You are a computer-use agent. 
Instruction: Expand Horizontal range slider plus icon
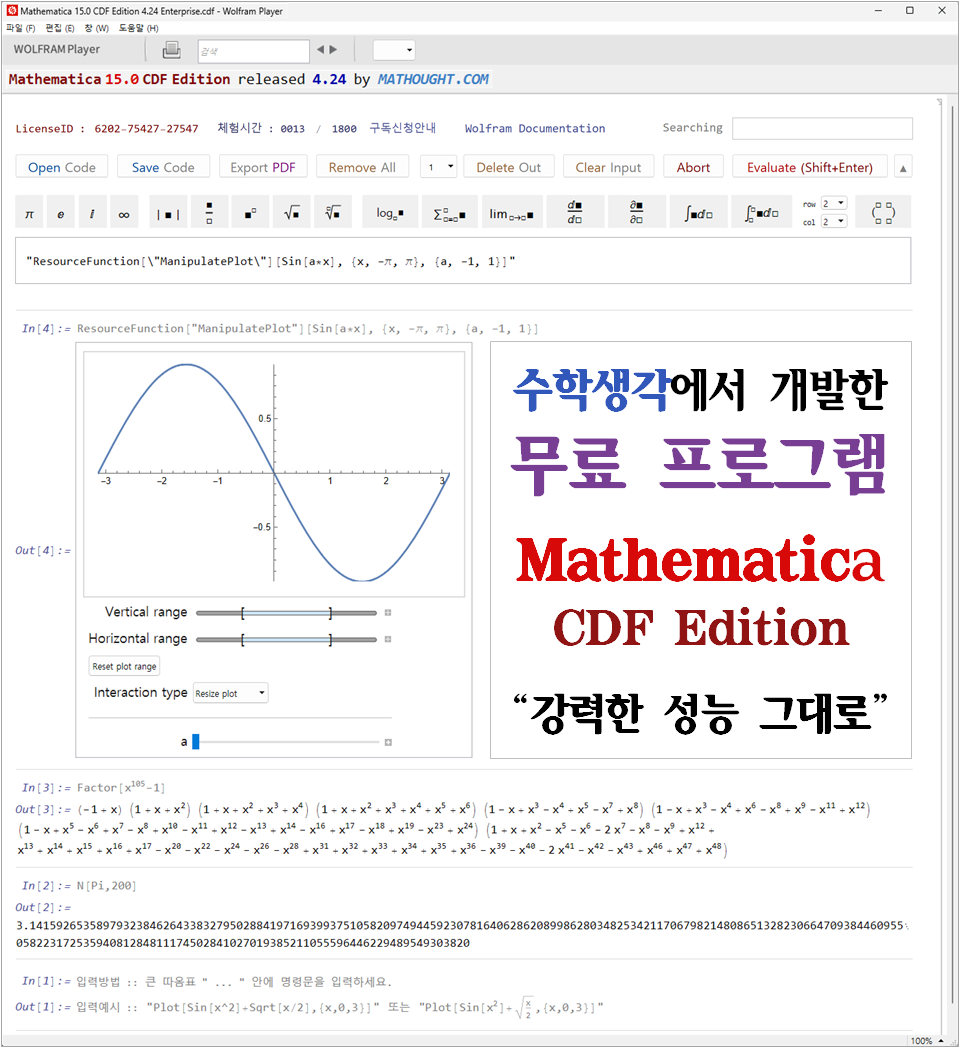(388, 640)
